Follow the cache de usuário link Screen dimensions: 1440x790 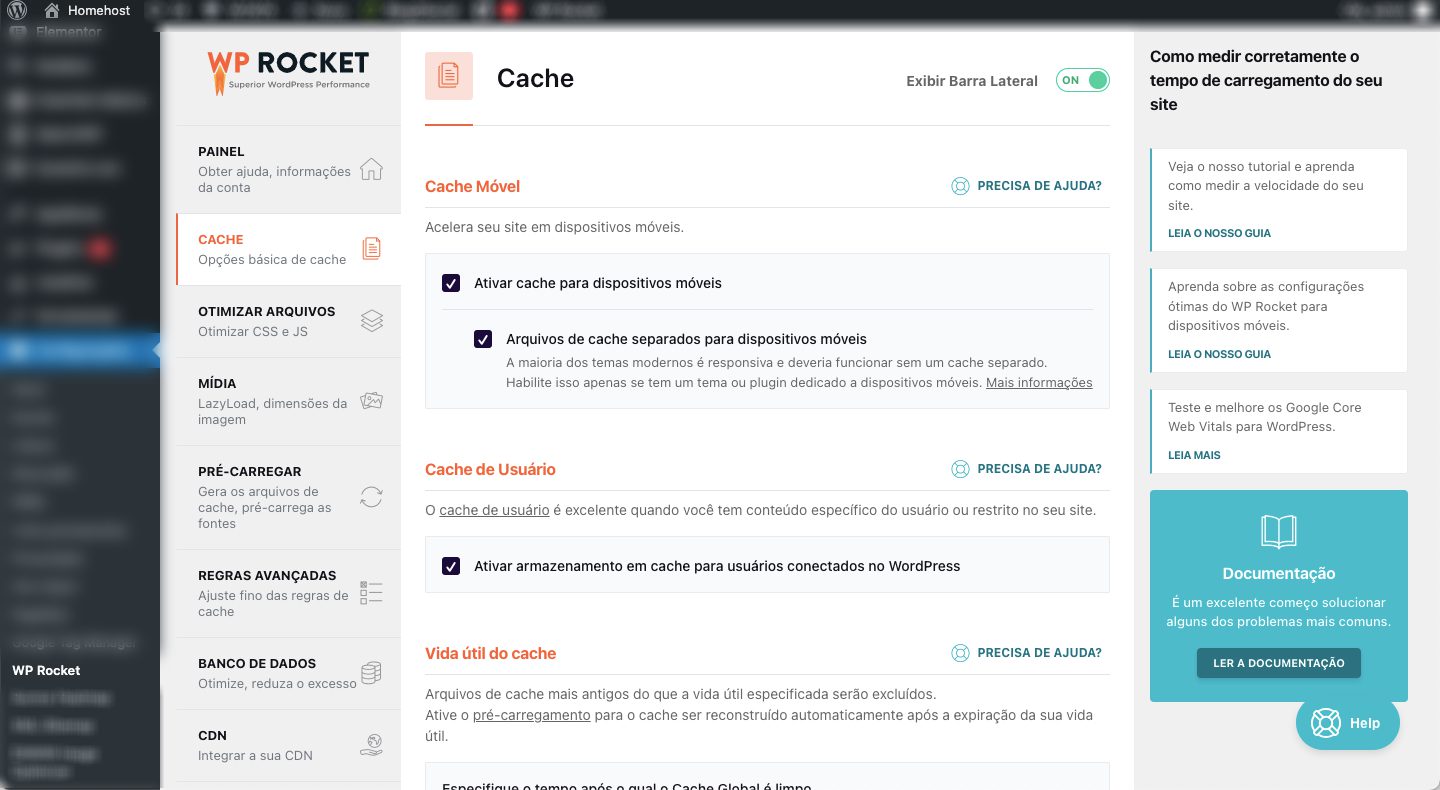click(x=494, y=510)
